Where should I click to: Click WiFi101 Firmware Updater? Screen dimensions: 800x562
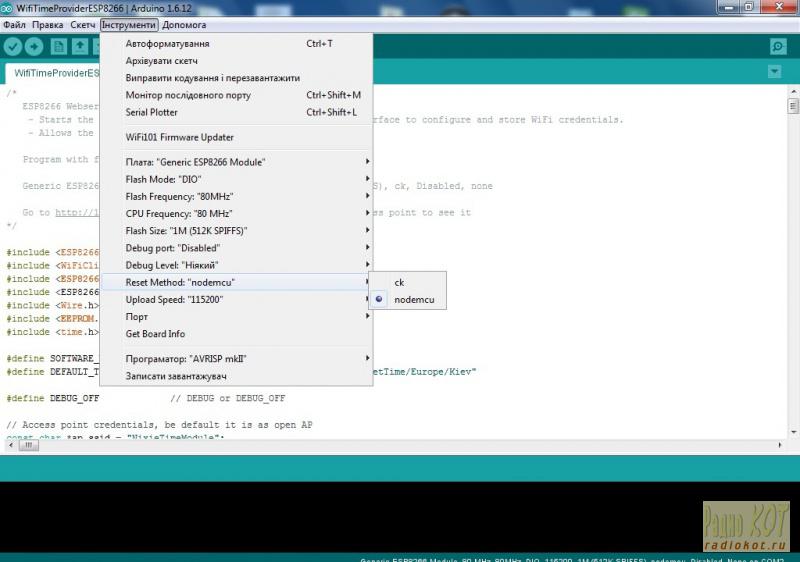point(180,137)
